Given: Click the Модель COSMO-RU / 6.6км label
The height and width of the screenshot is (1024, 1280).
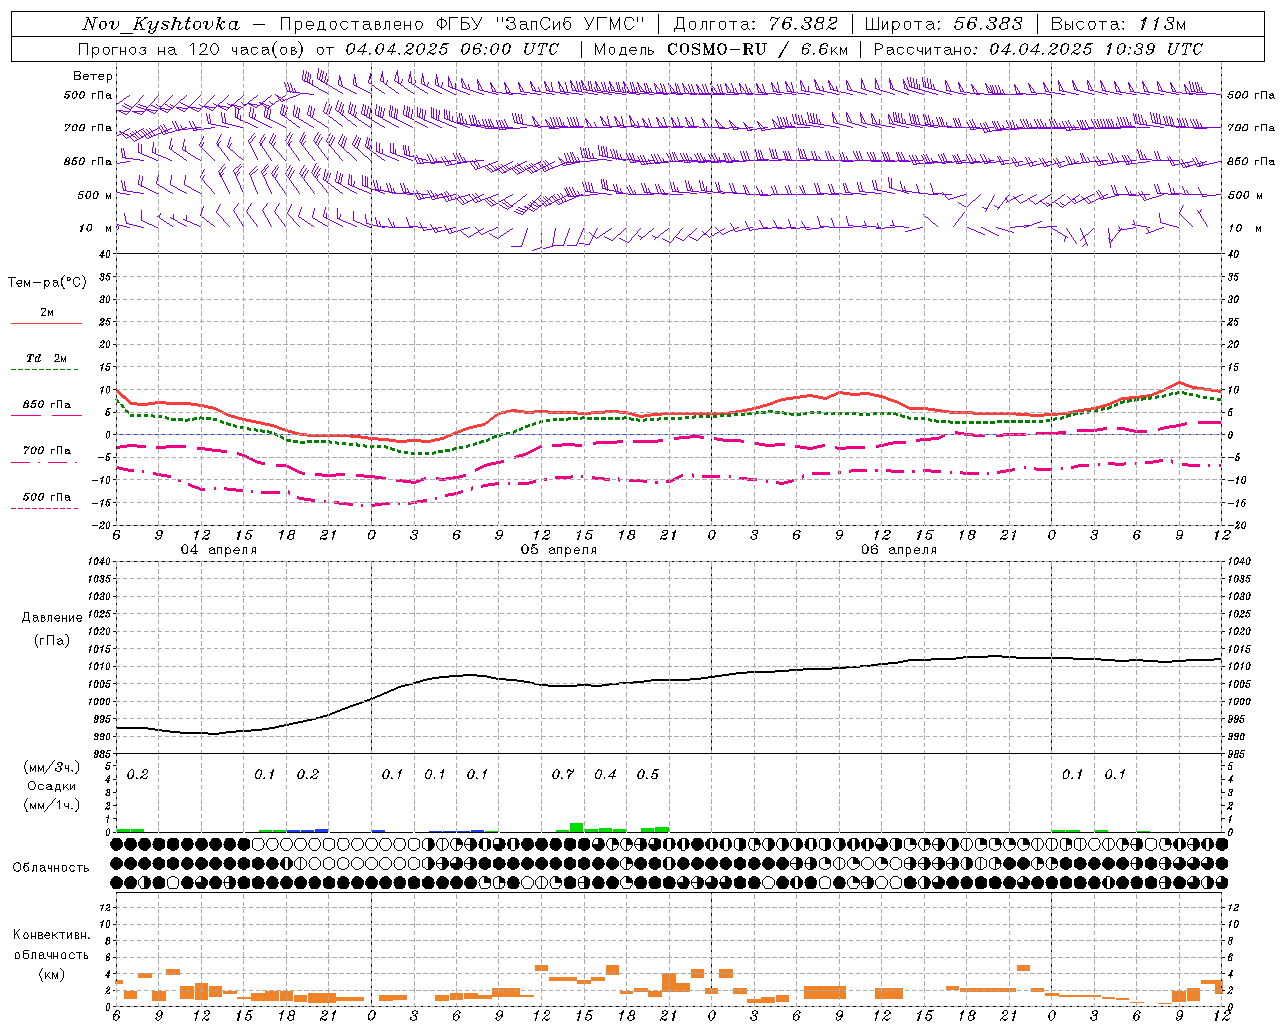Looking at the screenshot, I should (x=721, y=49).
